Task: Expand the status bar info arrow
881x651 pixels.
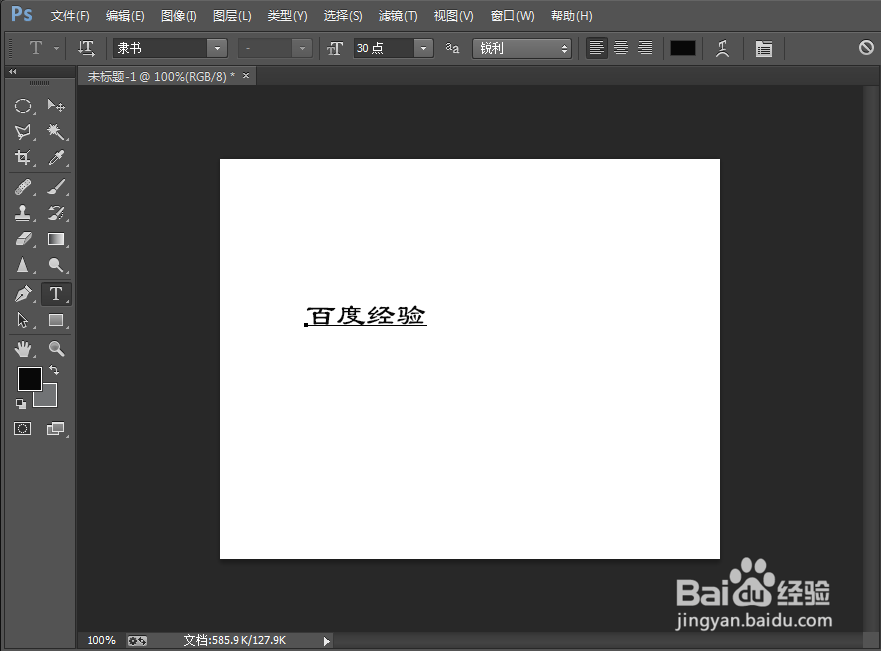Action: pyautogui.click(x=326, y=641)
